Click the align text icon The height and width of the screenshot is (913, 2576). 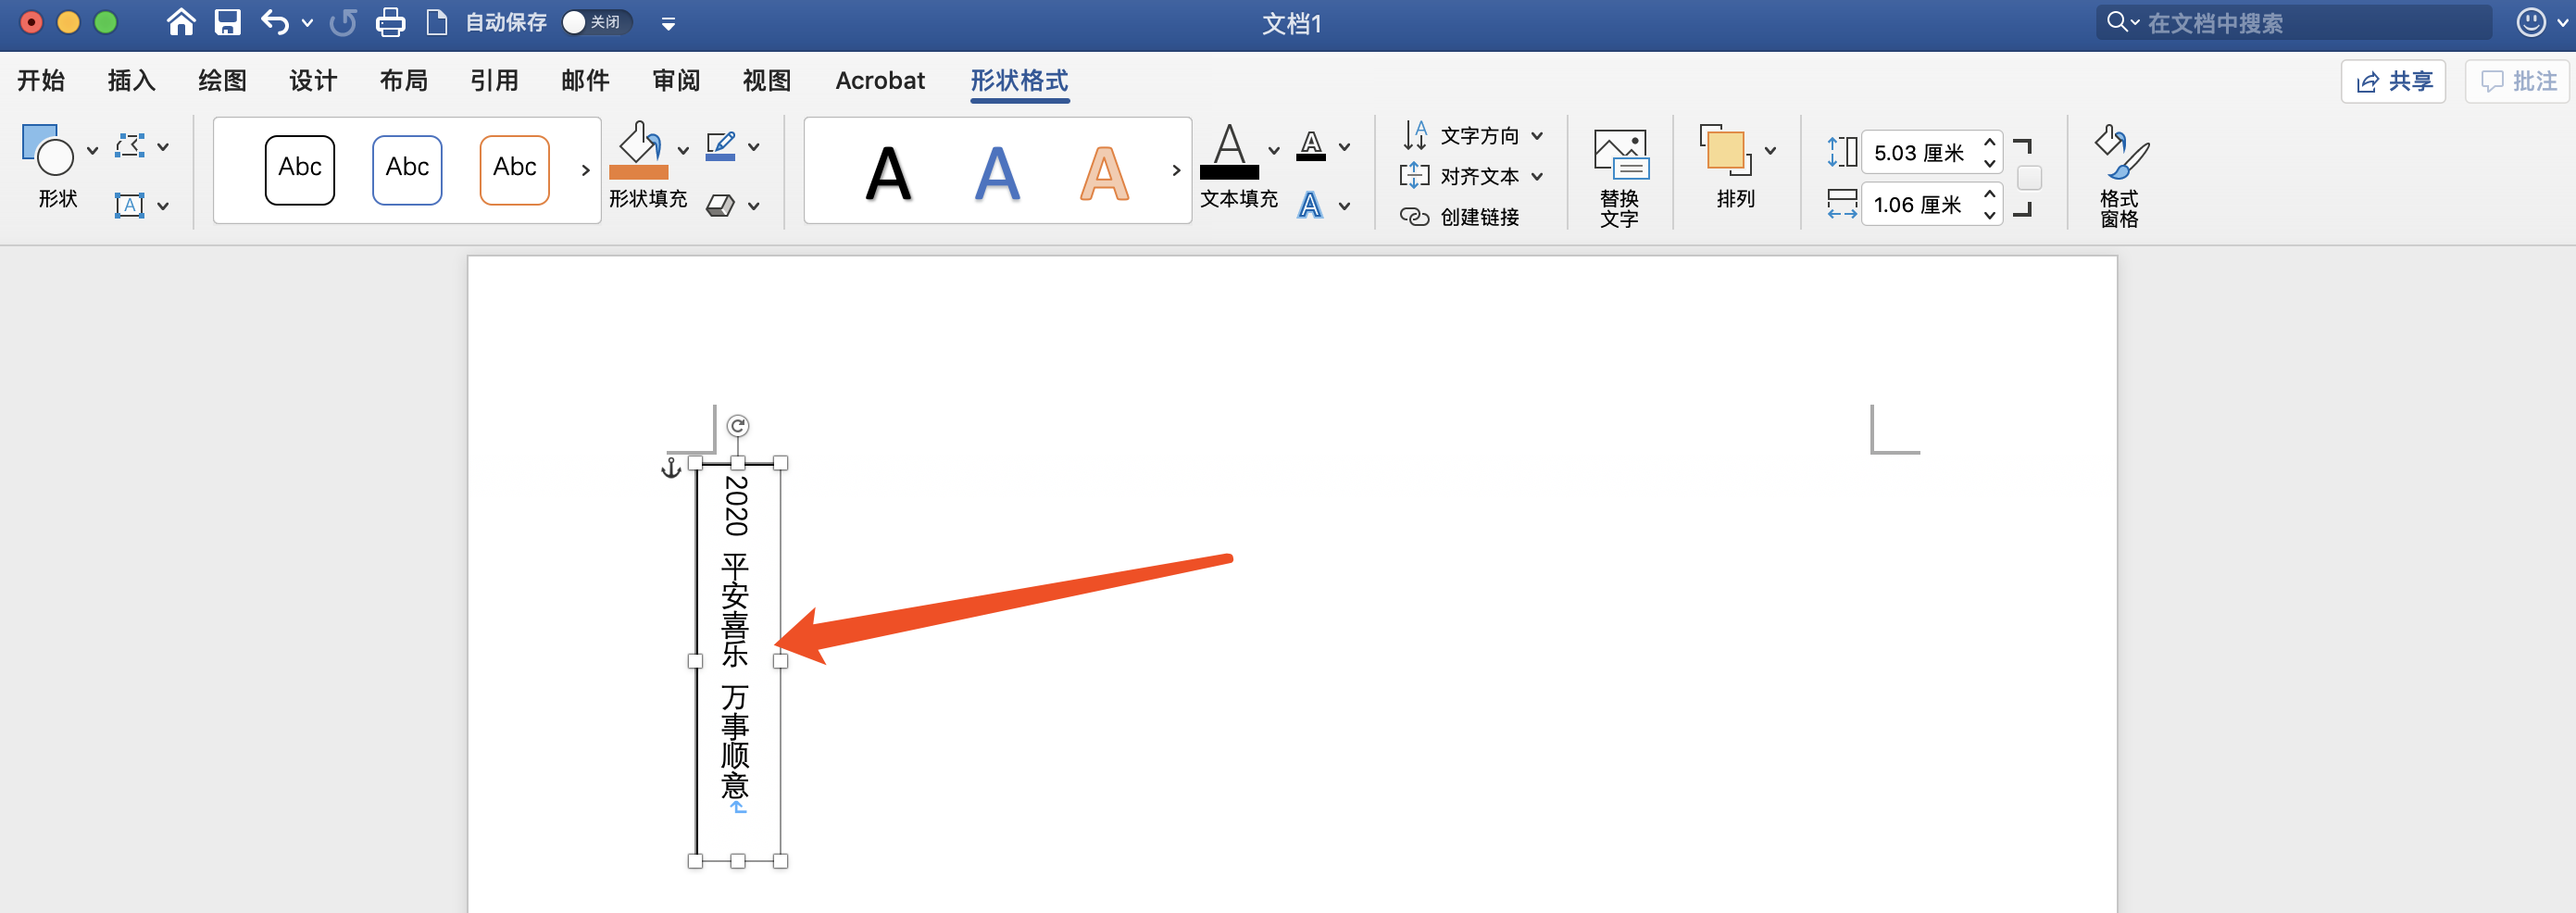coord(1415,176)
